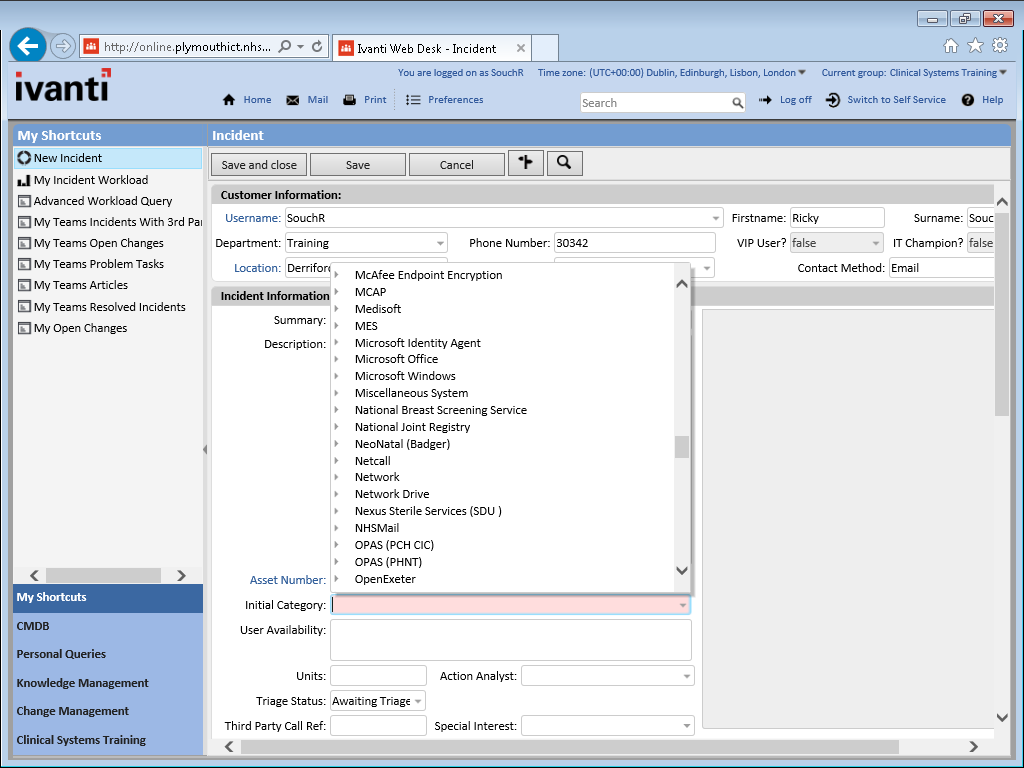
Task: Click the category list scrollbar thumb
Action: coord(682,447)
